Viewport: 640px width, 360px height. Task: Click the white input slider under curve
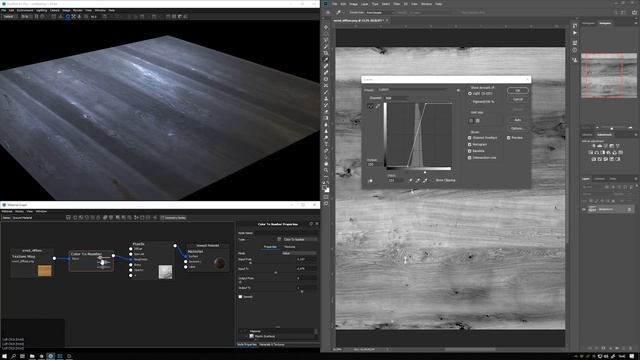[425, 172]
